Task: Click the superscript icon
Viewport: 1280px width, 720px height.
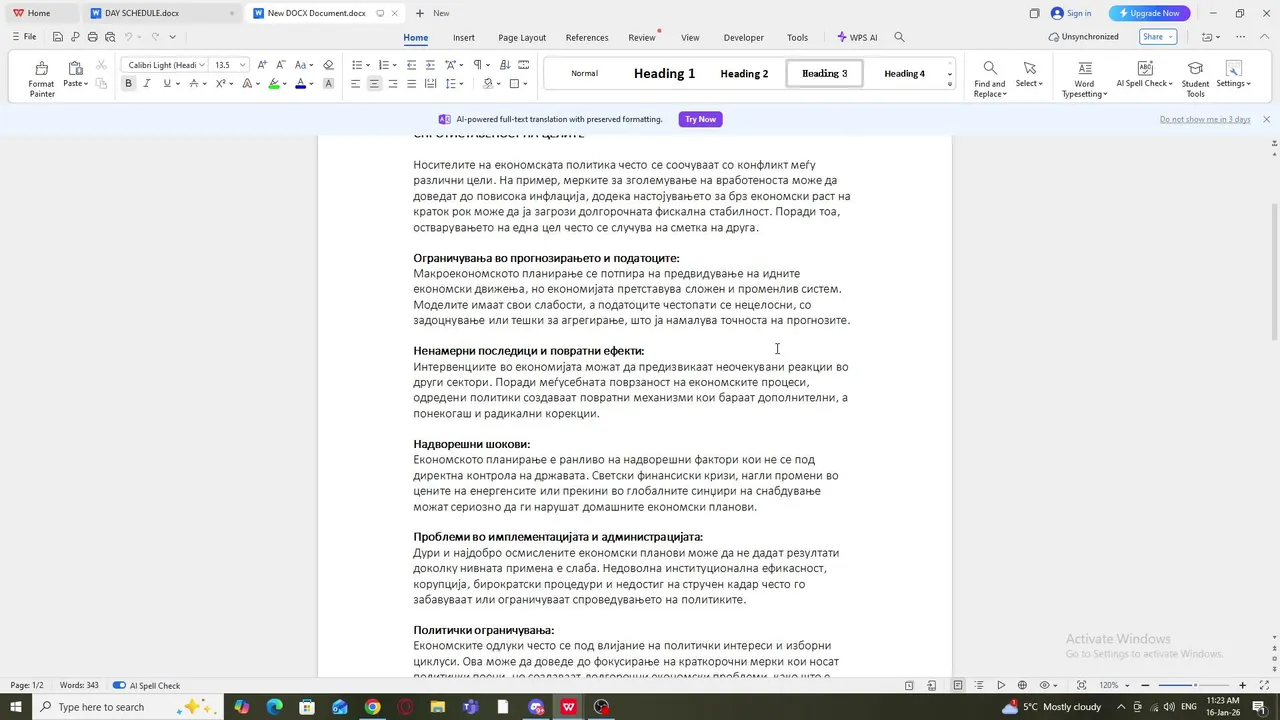Action: tap(221, 84)
